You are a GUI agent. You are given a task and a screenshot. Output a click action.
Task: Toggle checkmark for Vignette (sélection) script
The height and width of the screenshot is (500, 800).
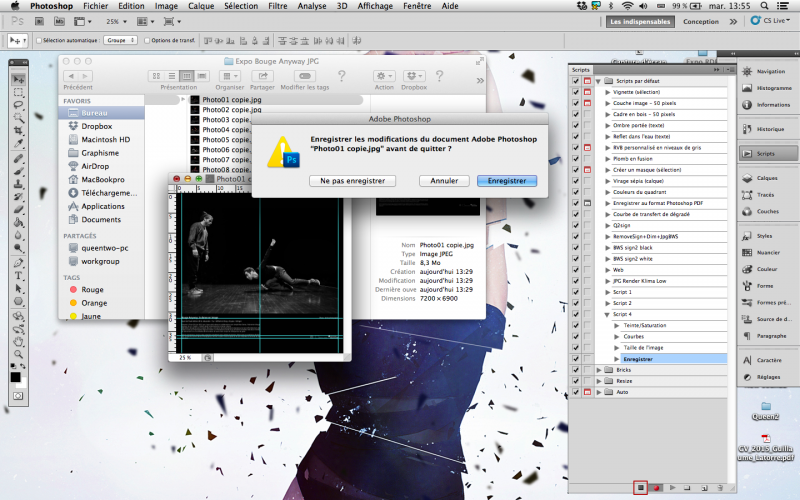576,92
